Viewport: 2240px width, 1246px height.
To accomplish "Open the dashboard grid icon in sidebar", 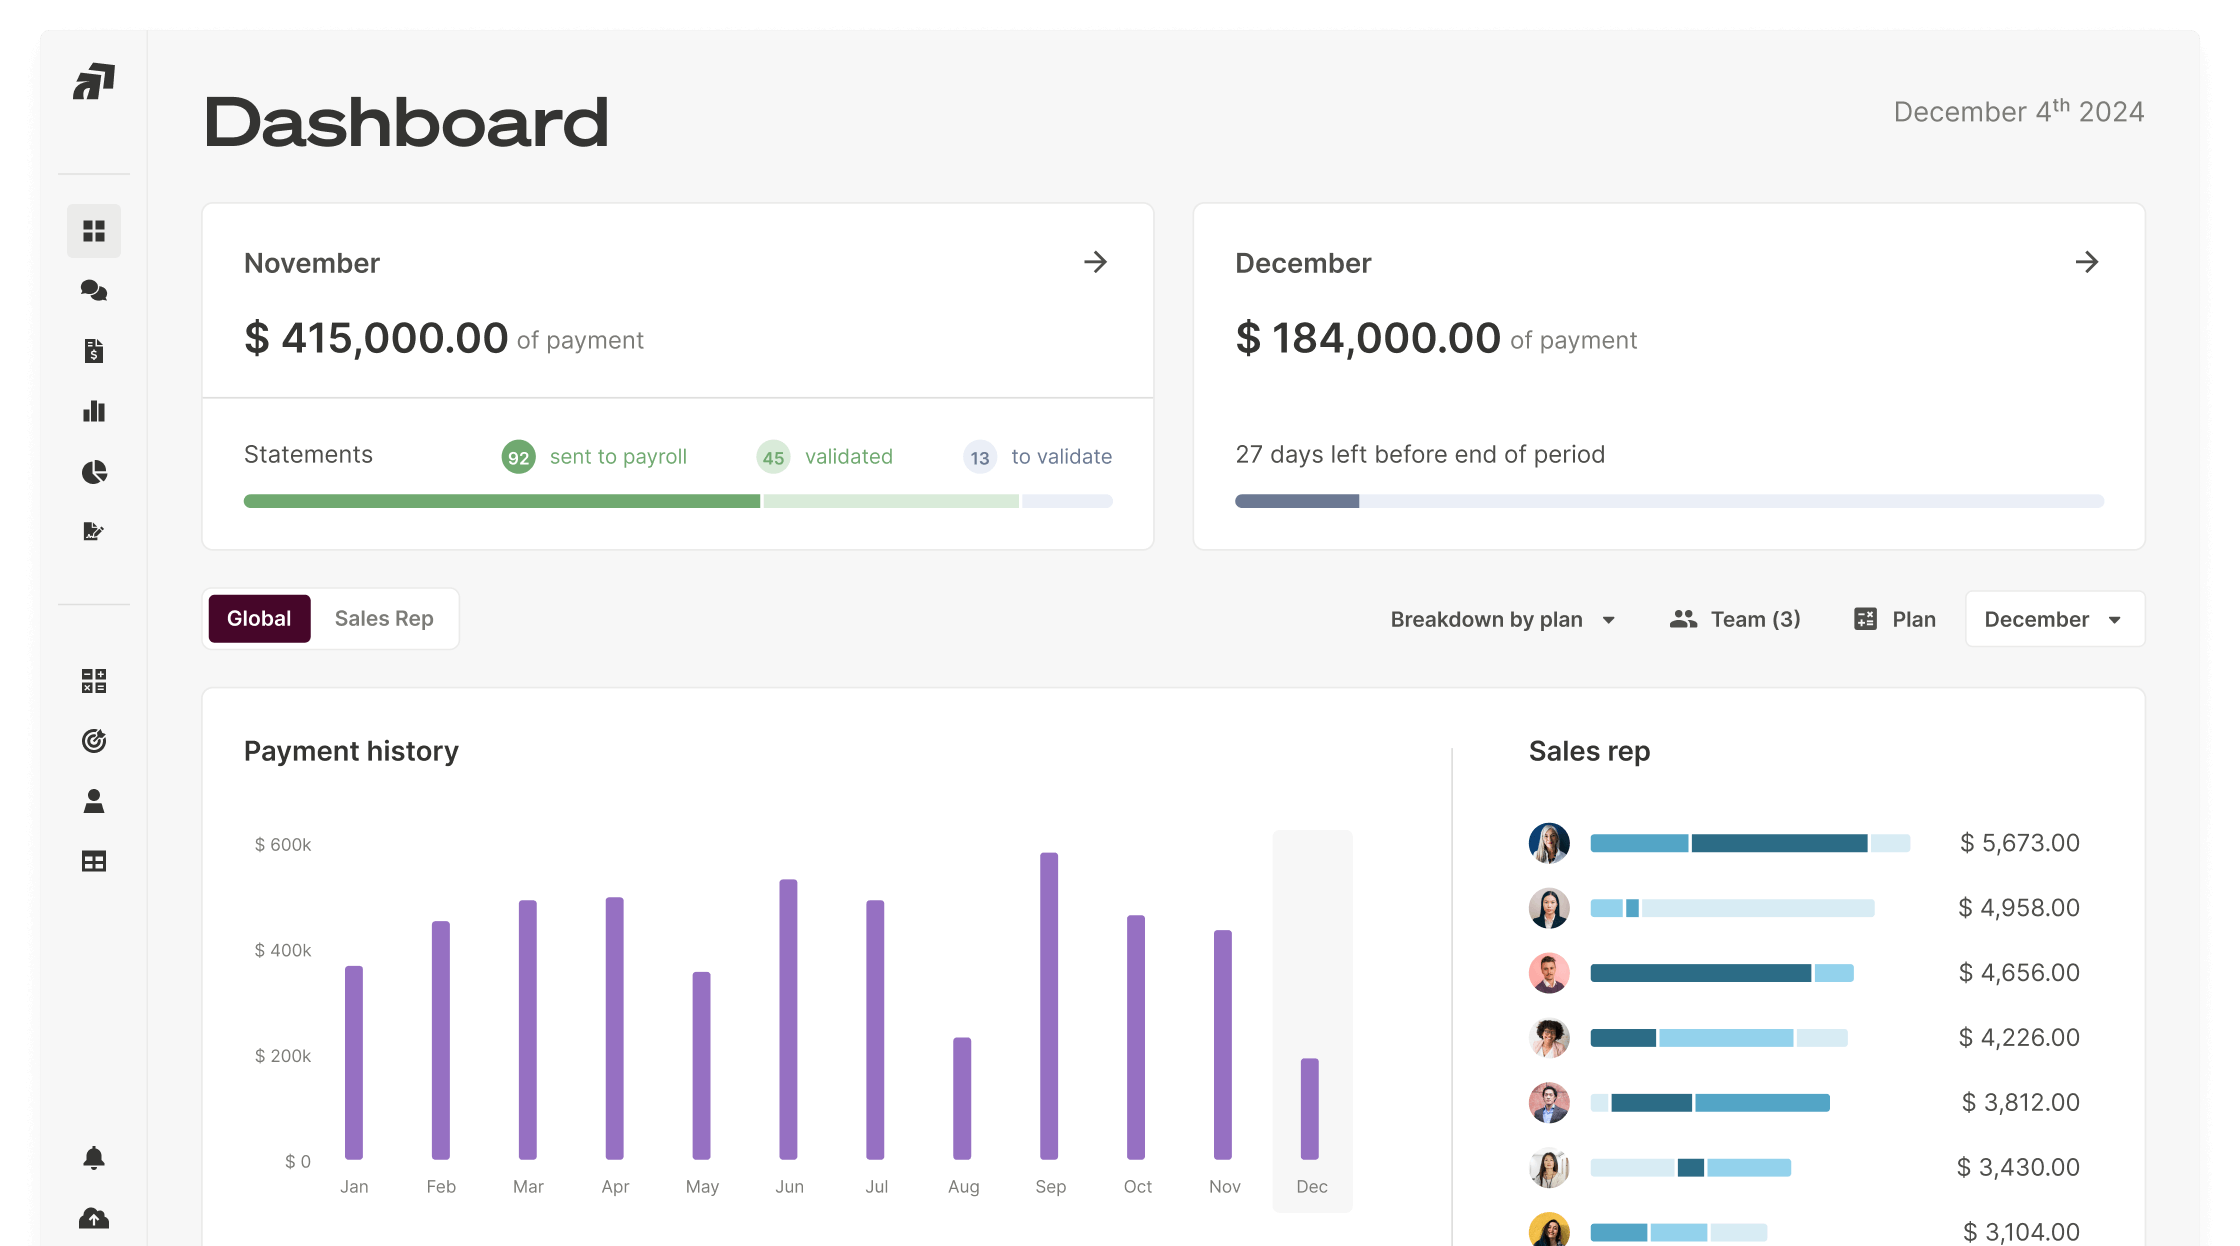I will coord(94,231).
